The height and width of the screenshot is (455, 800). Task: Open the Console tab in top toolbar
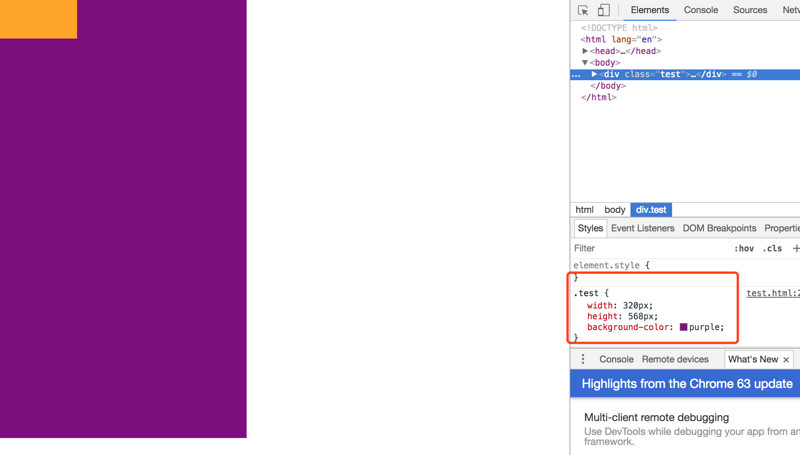click(700, 10)
